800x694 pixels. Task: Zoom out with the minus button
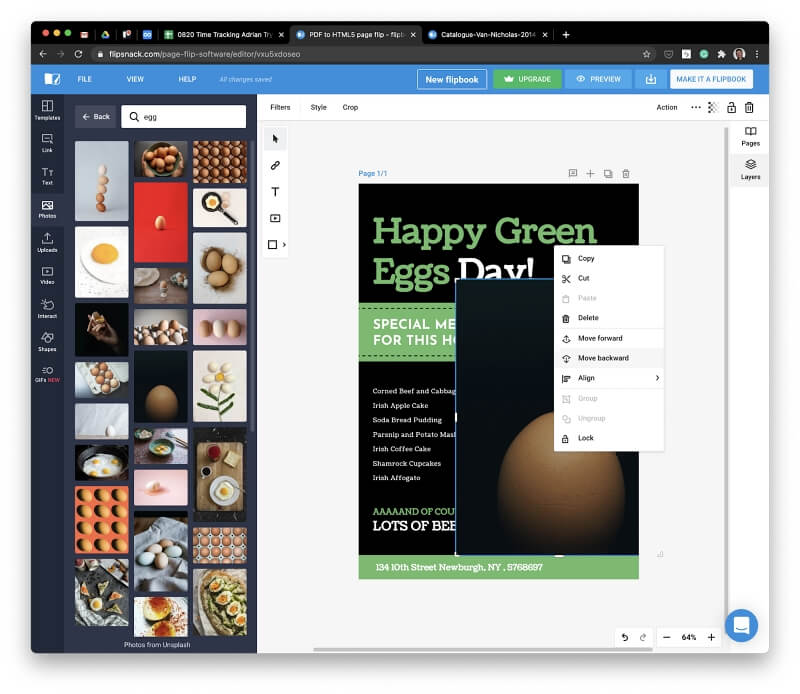point(667,637)
